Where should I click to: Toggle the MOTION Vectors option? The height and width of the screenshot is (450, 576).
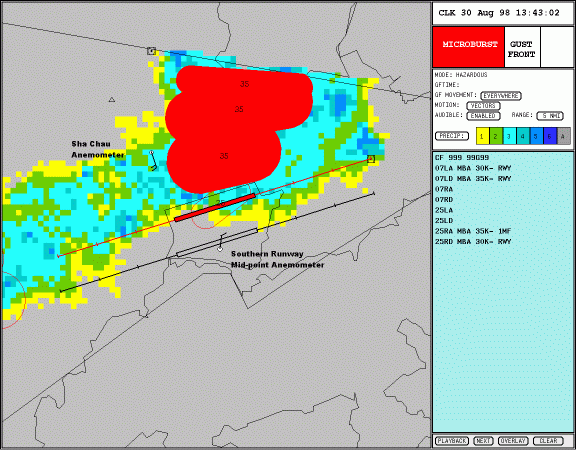(x=483, y=106)
